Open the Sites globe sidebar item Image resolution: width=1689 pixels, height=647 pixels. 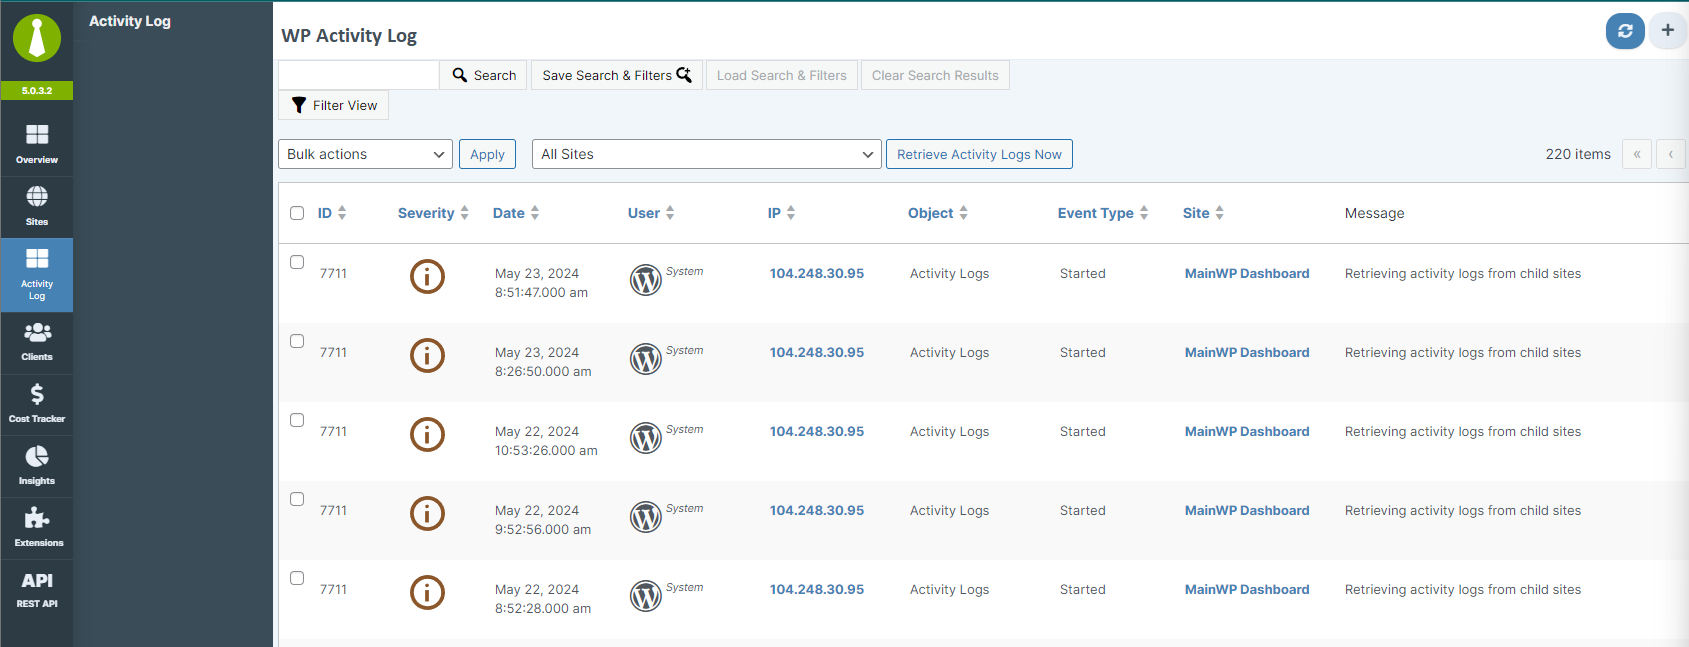click(37, 206)
